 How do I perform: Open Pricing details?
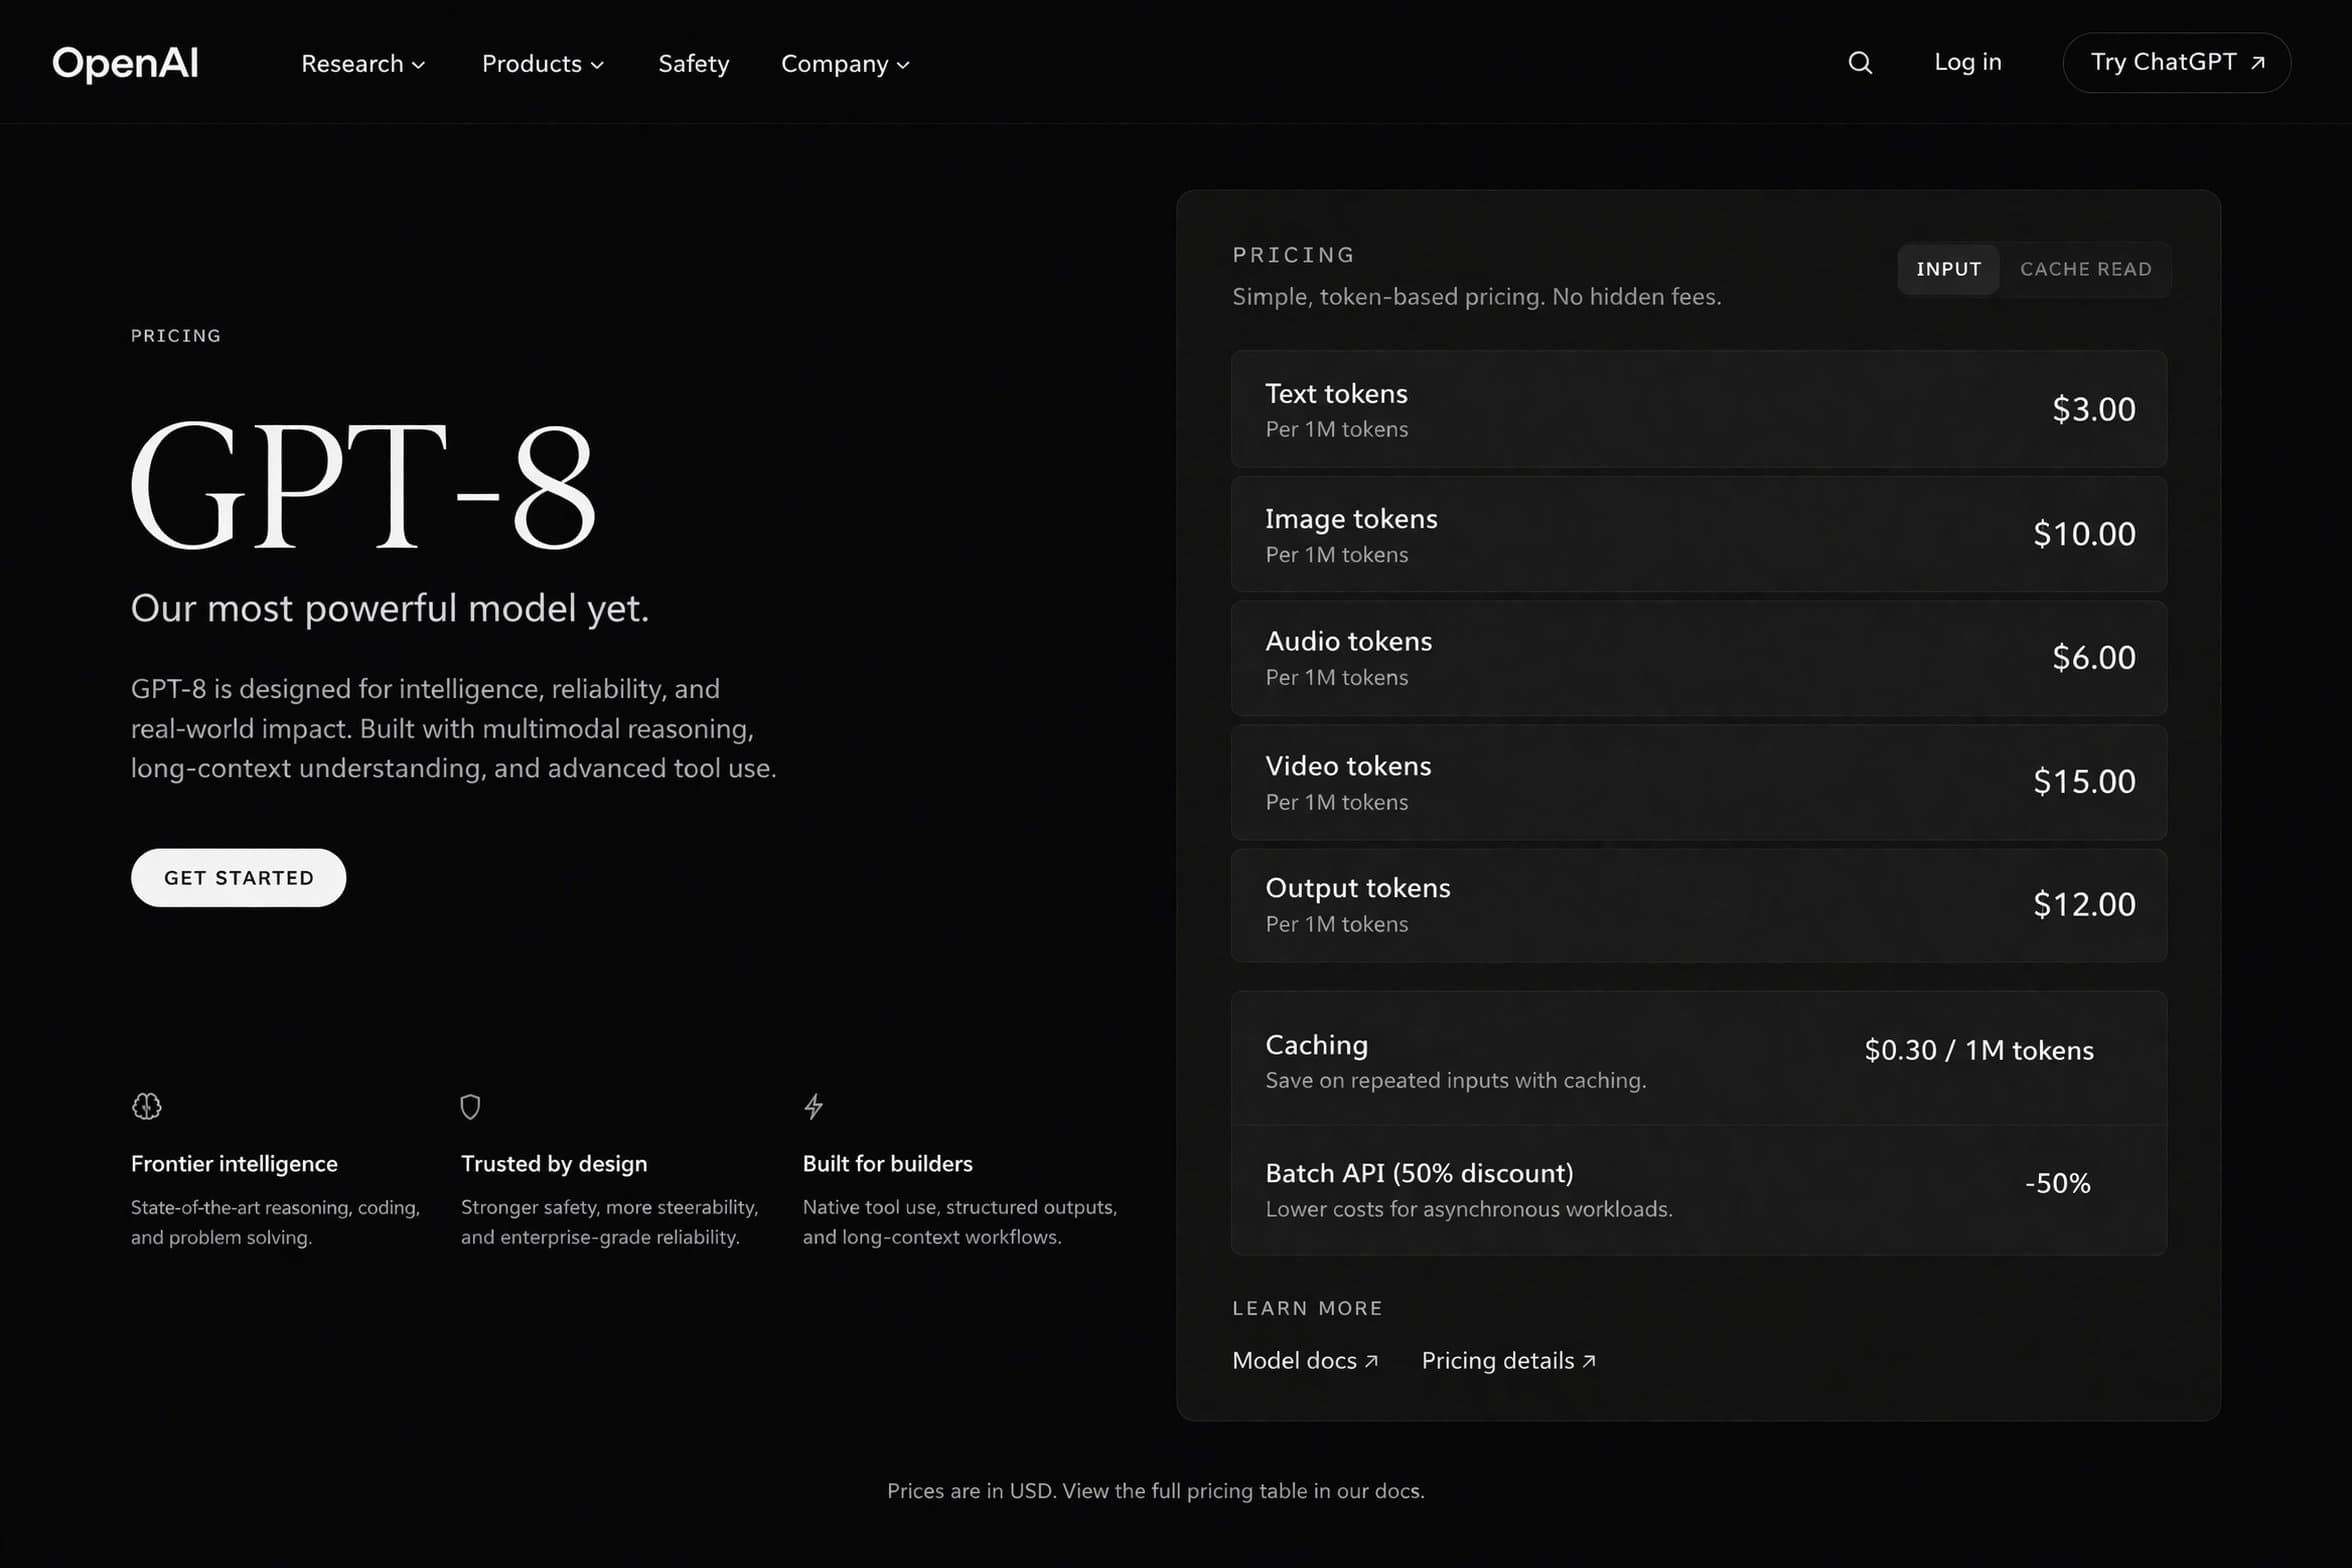coord(1497,1360)
